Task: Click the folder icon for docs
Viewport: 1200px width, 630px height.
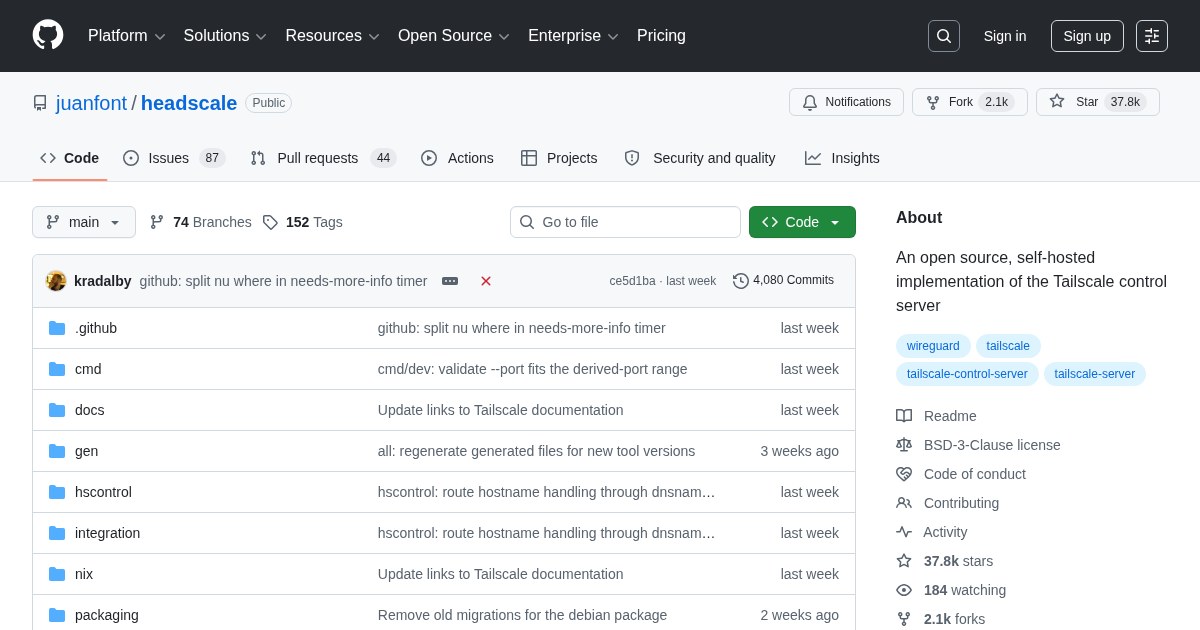Action: coord(57,410)
